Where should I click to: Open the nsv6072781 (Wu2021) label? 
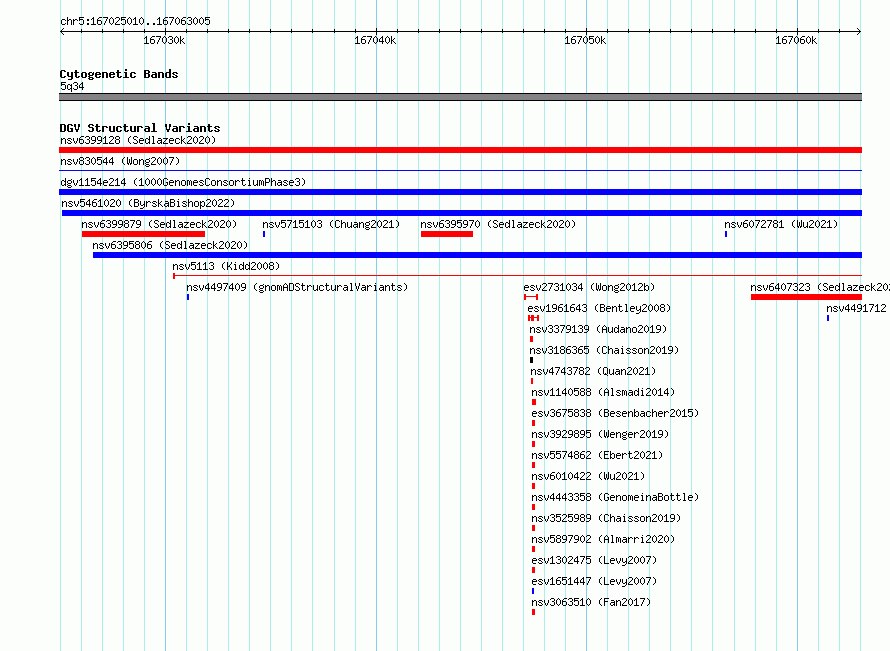[781, 224]
